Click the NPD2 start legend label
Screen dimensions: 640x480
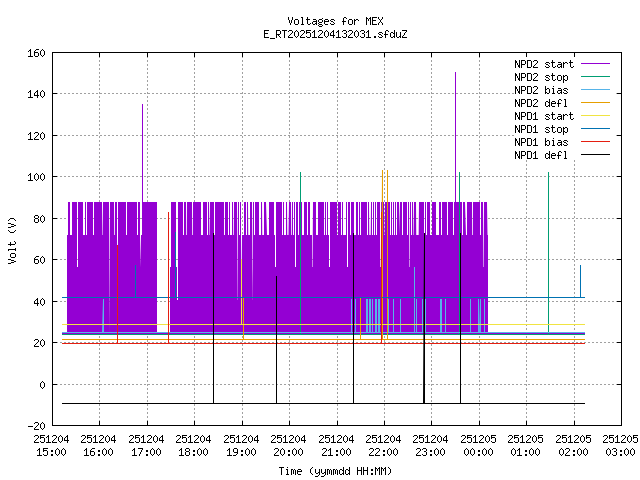(x=544, y=64)
